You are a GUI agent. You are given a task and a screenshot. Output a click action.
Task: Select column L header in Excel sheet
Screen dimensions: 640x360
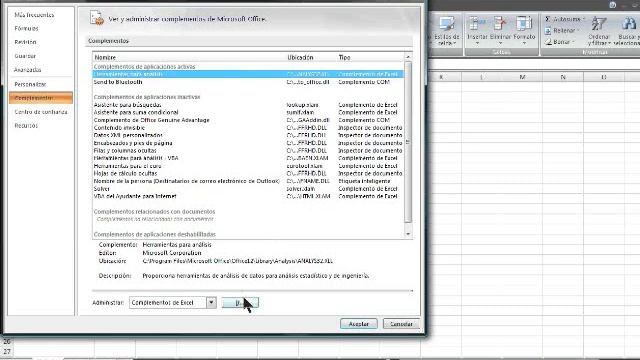tap(482, 77)
